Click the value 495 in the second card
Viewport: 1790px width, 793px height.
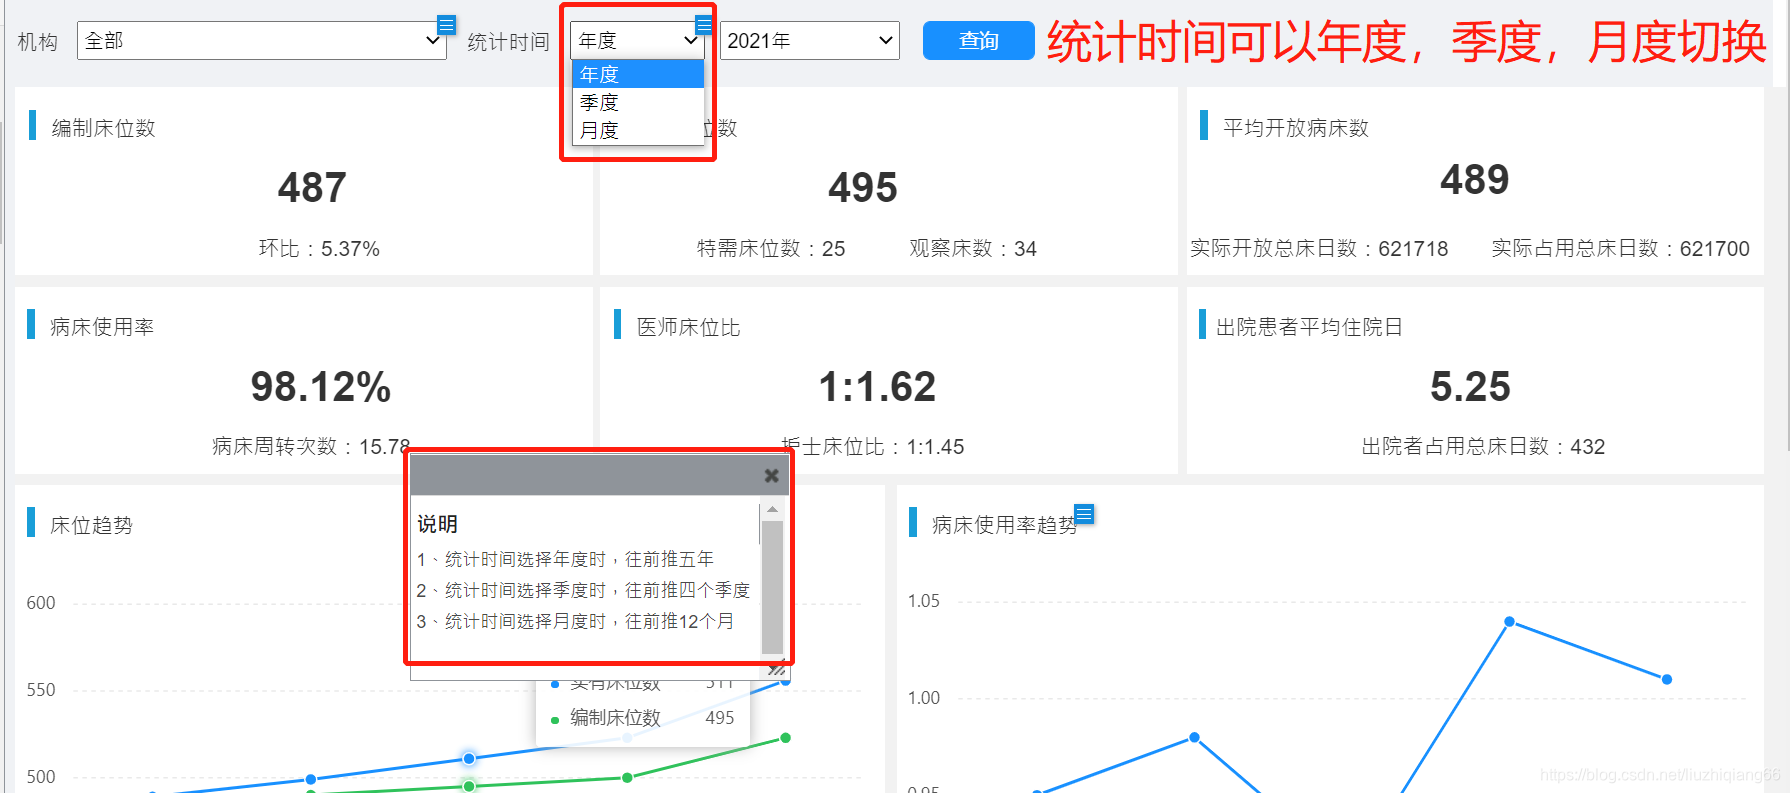tap(863, 188)
